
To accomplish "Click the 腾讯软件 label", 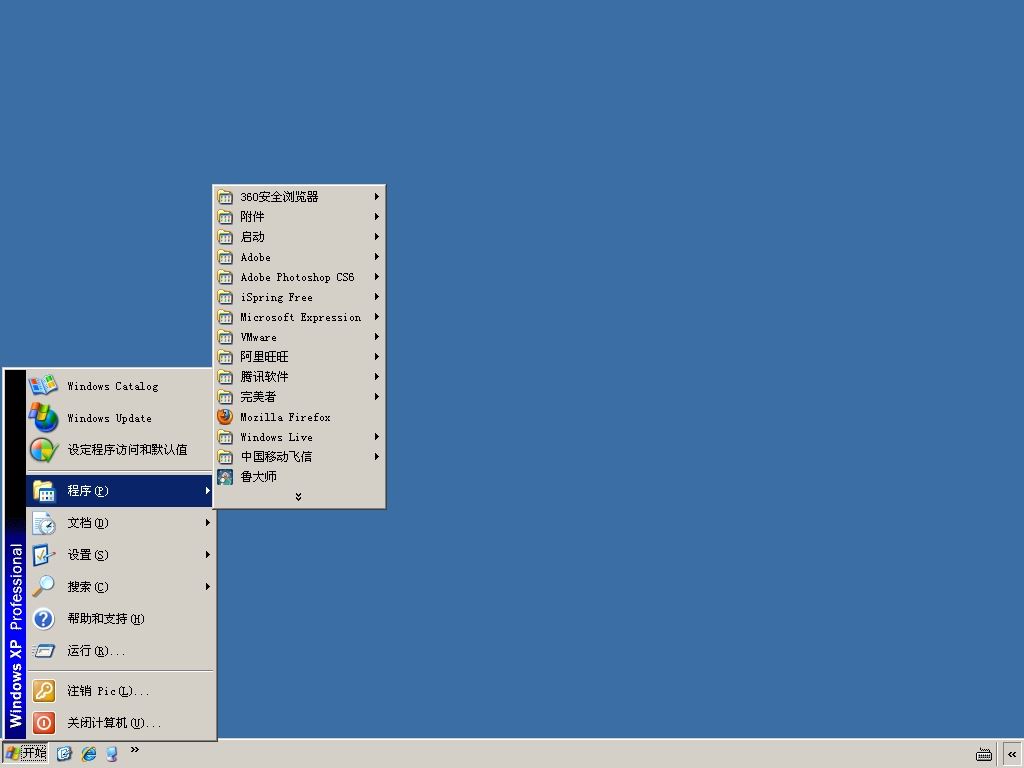I will [264, 377].
